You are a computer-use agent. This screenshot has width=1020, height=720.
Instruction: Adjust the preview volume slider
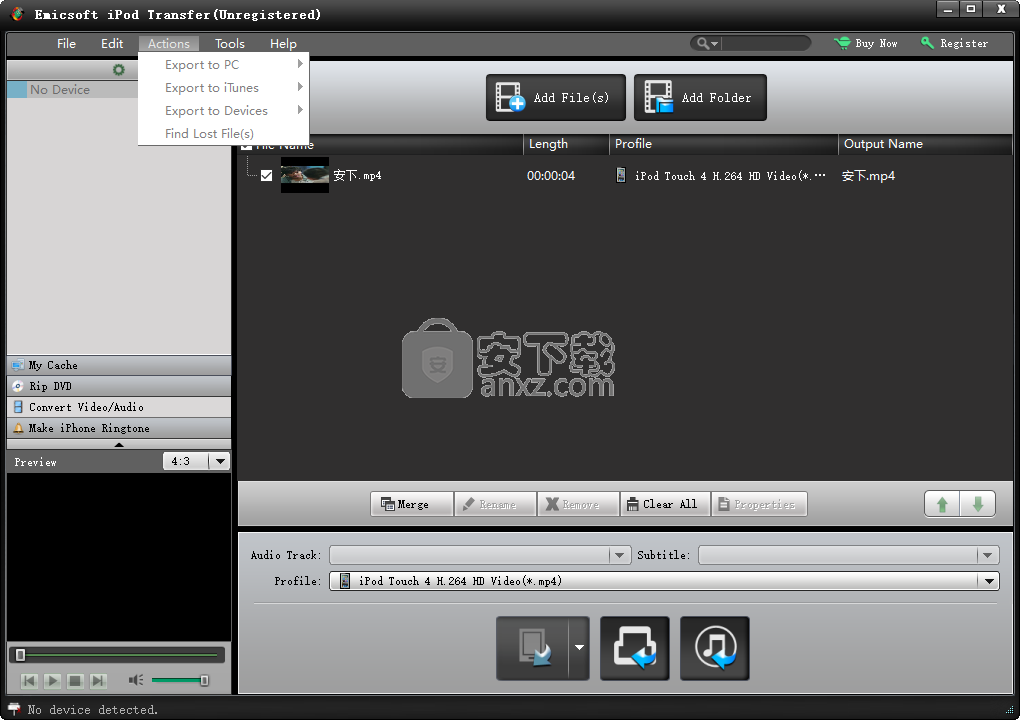(x=180, y=680)
